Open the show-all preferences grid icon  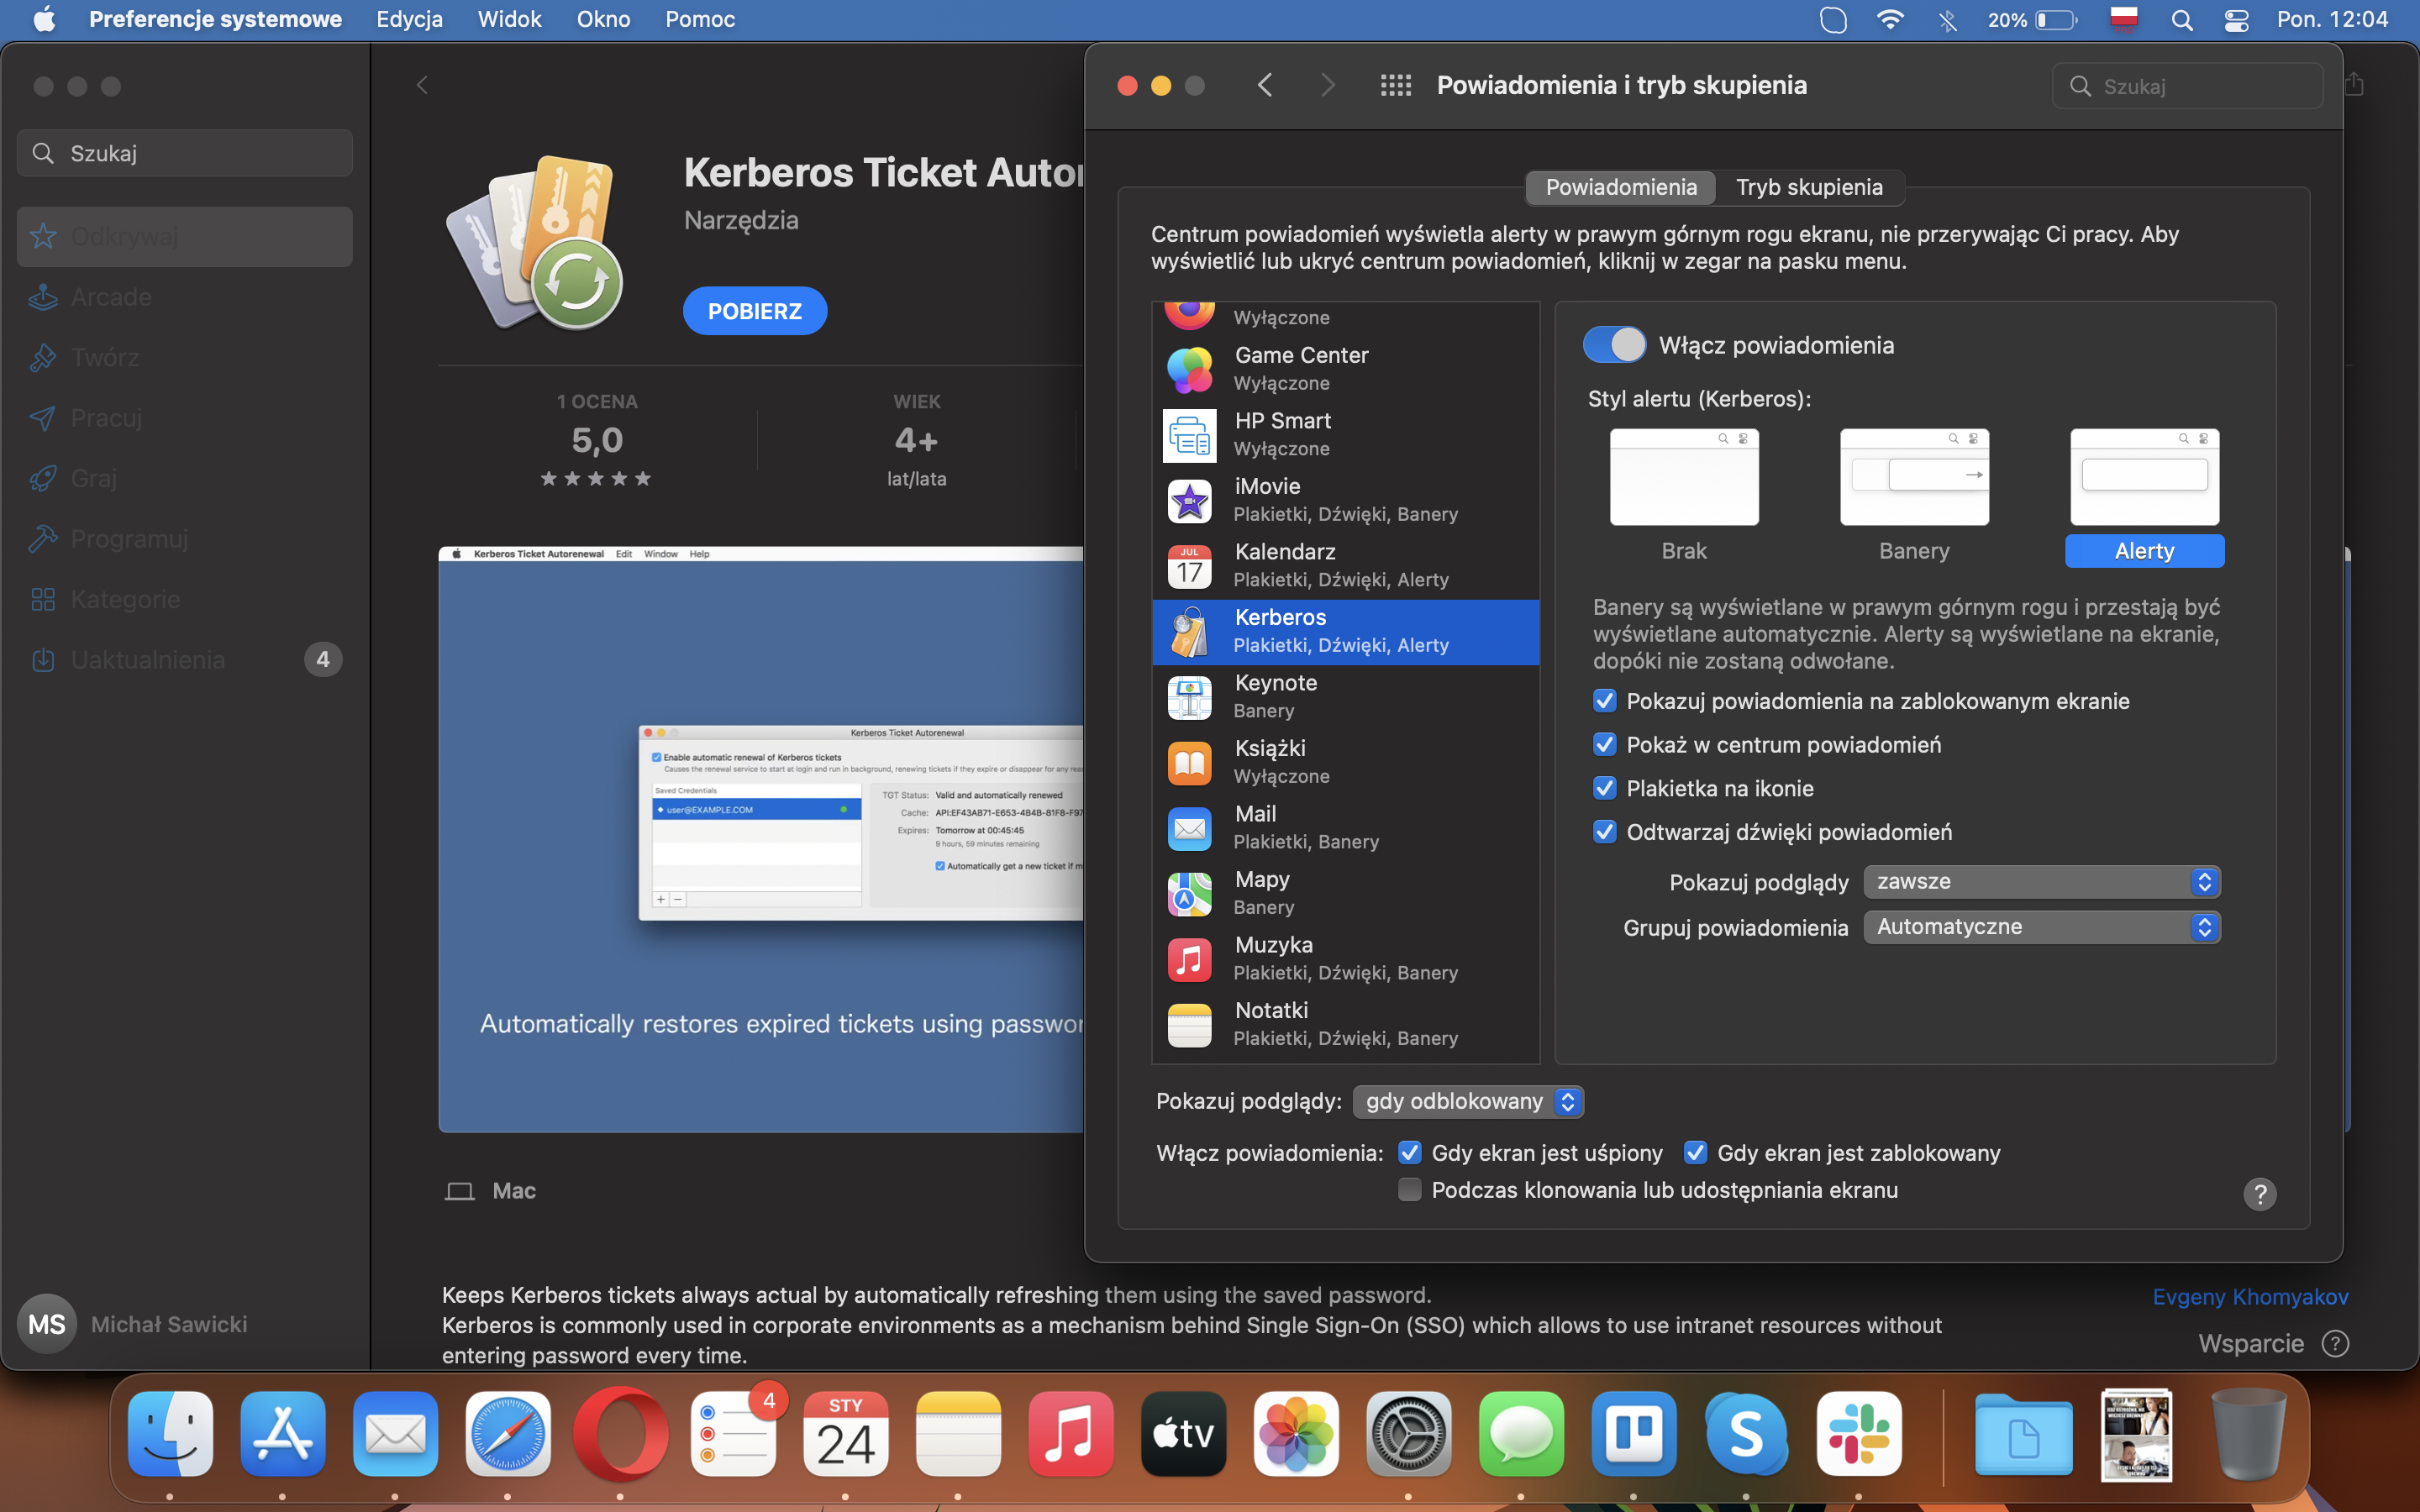point(1395,86)
